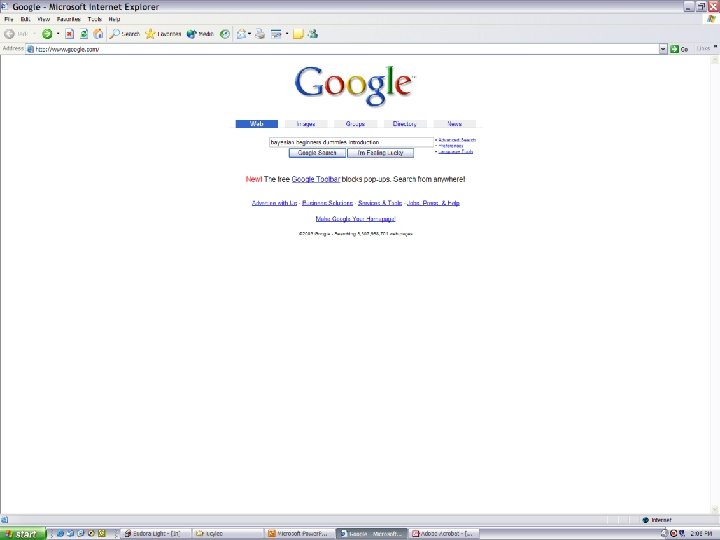720x540 pixels.
Task: Open the Favorites star toolbar button
Action: point(163,34)
